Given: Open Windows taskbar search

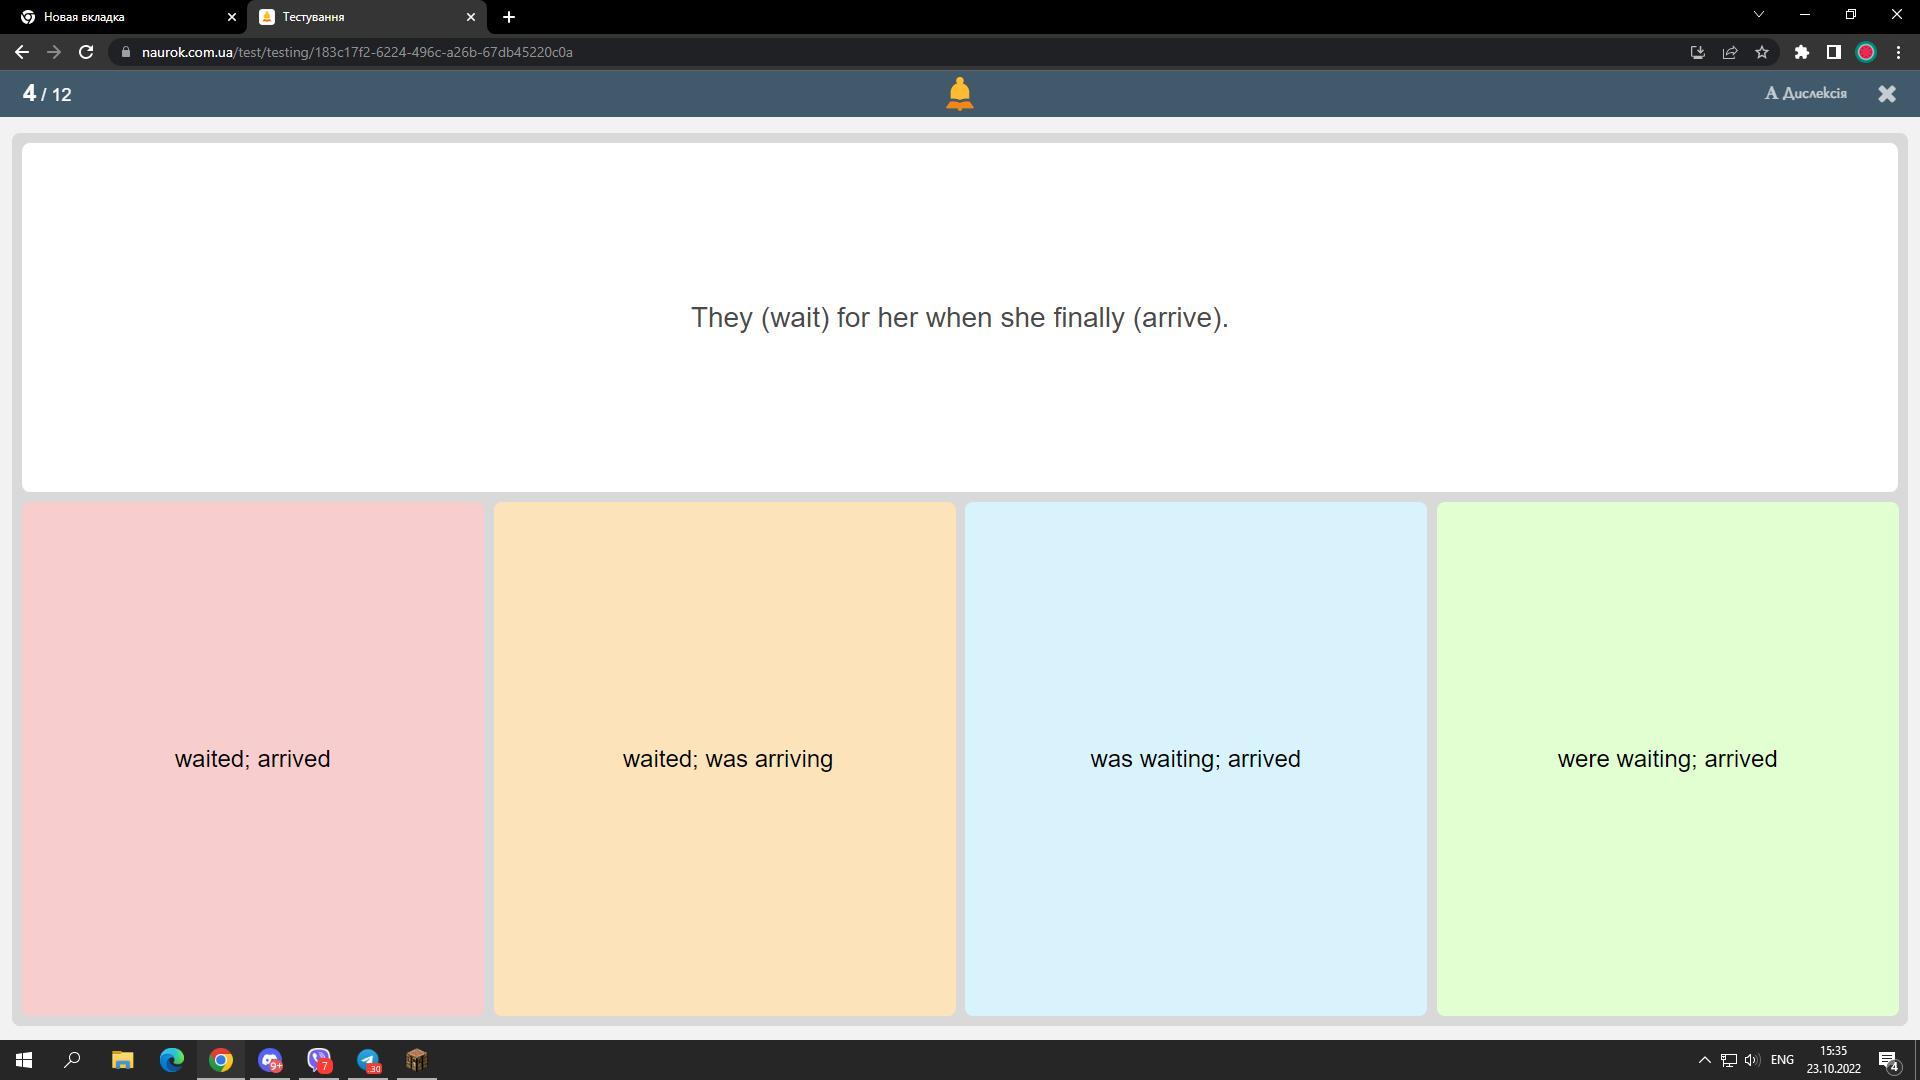Looking at the screenshot, I should click(x=72, y=1060).
